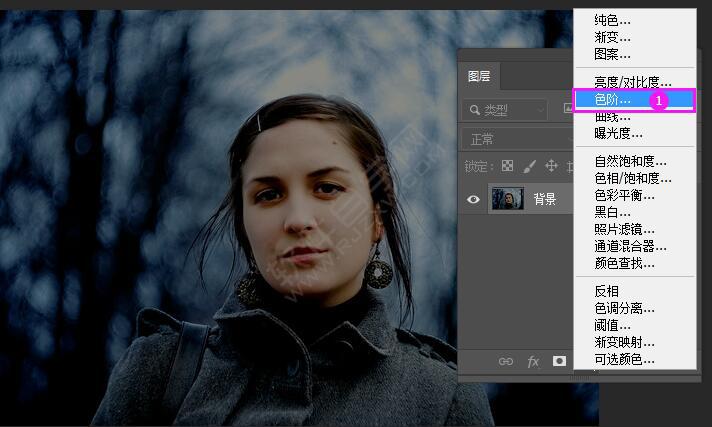Click the pixel layer filter icon
The height and width of the screenshot is (427, 712).
tap(568, 109)
